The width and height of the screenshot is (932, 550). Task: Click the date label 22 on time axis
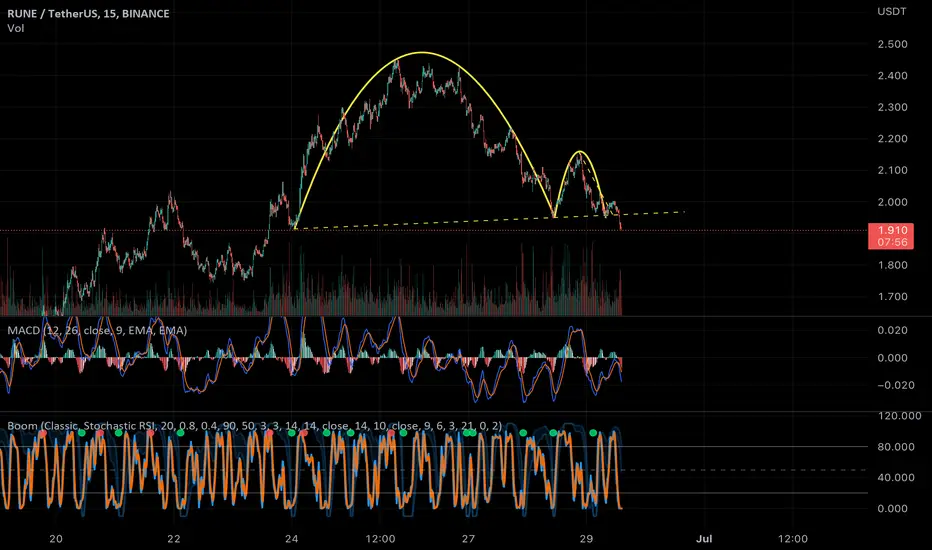[174, 539]
